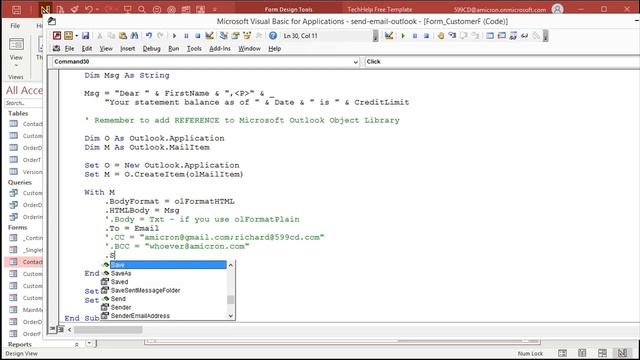The height and width of the screenshot is (360, 640).
Task: Open the Object Browser icon
Action: click(x=247, y=36)
